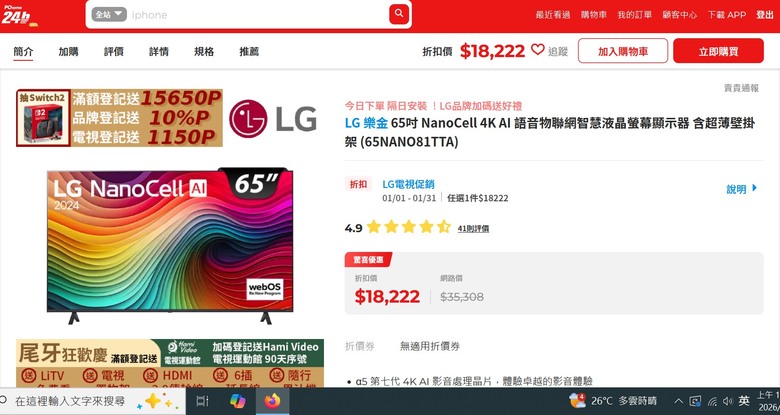Open the Task View taskbar icon
780x415 pixels.
coord(202,401)
